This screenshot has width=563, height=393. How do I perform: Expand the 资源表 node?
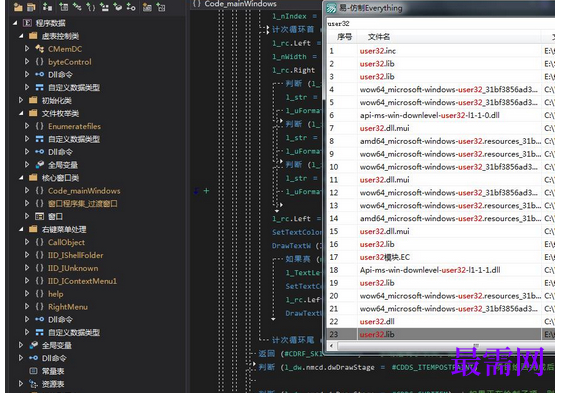coord(21,384)
